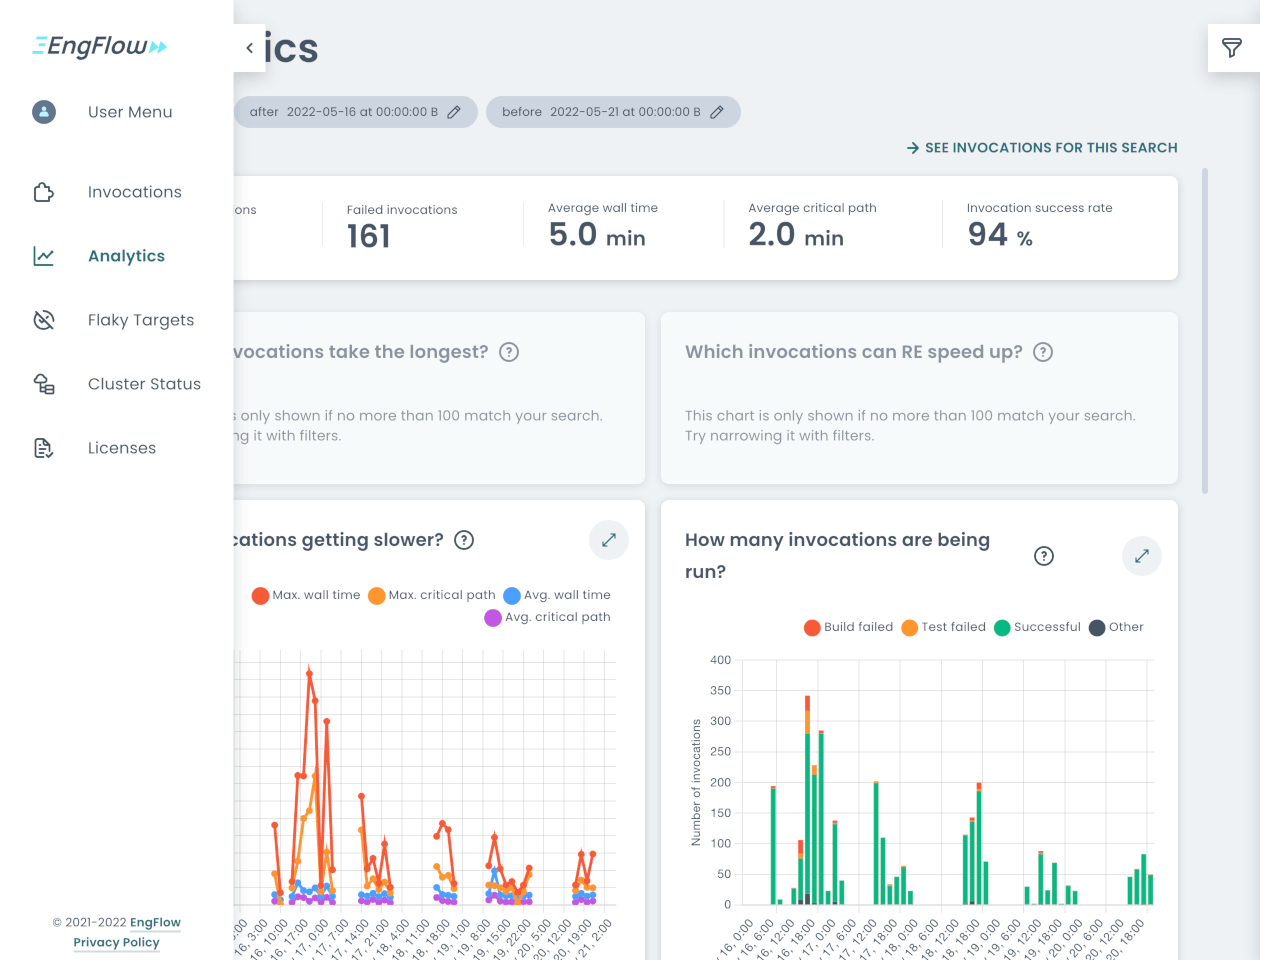
Task: Click 'See invocations for this search' link
Action: (1042, 148)
